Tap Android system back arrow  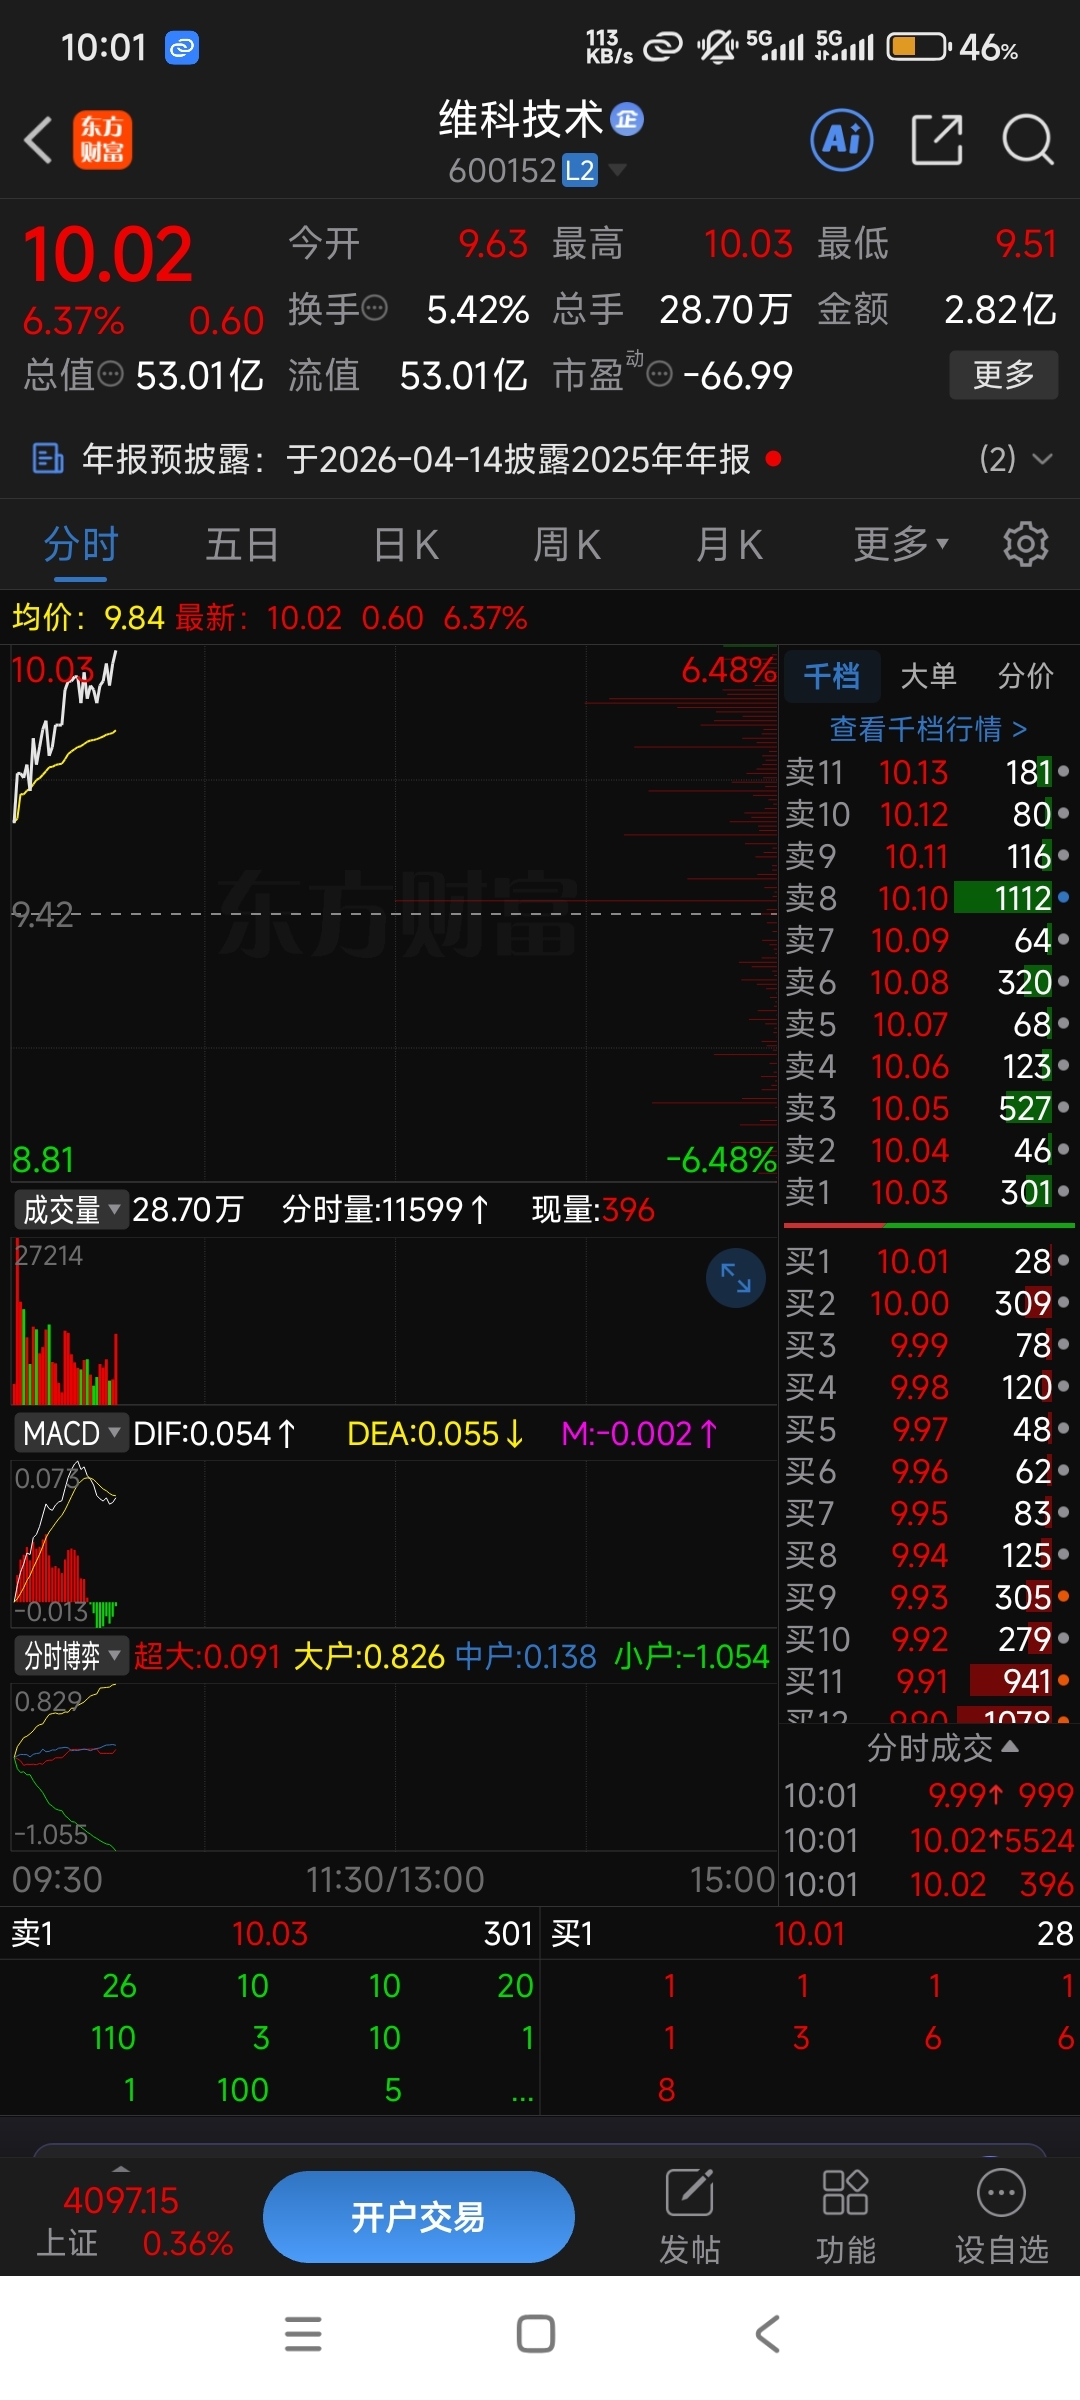[767, 2333]
